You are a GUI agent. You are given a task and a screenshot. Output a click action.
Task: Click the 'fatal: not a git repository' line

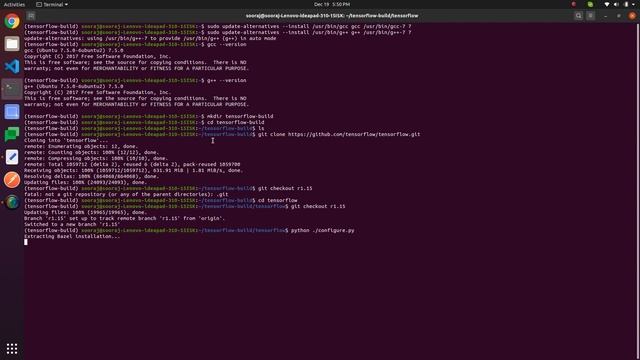click(126, 194)
